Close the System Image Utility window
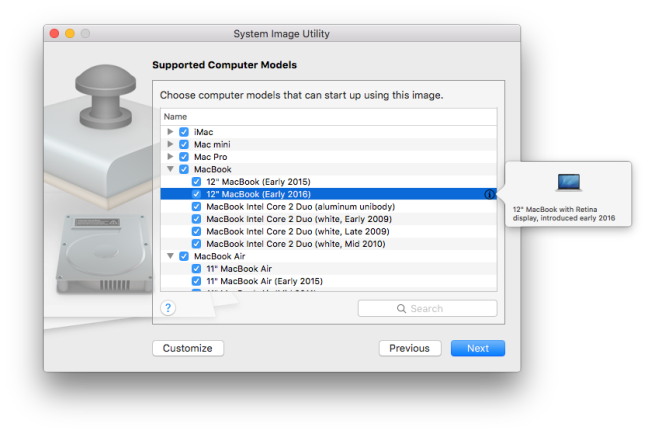The height and width of the screenshot is (434, 655). point(54,34)
